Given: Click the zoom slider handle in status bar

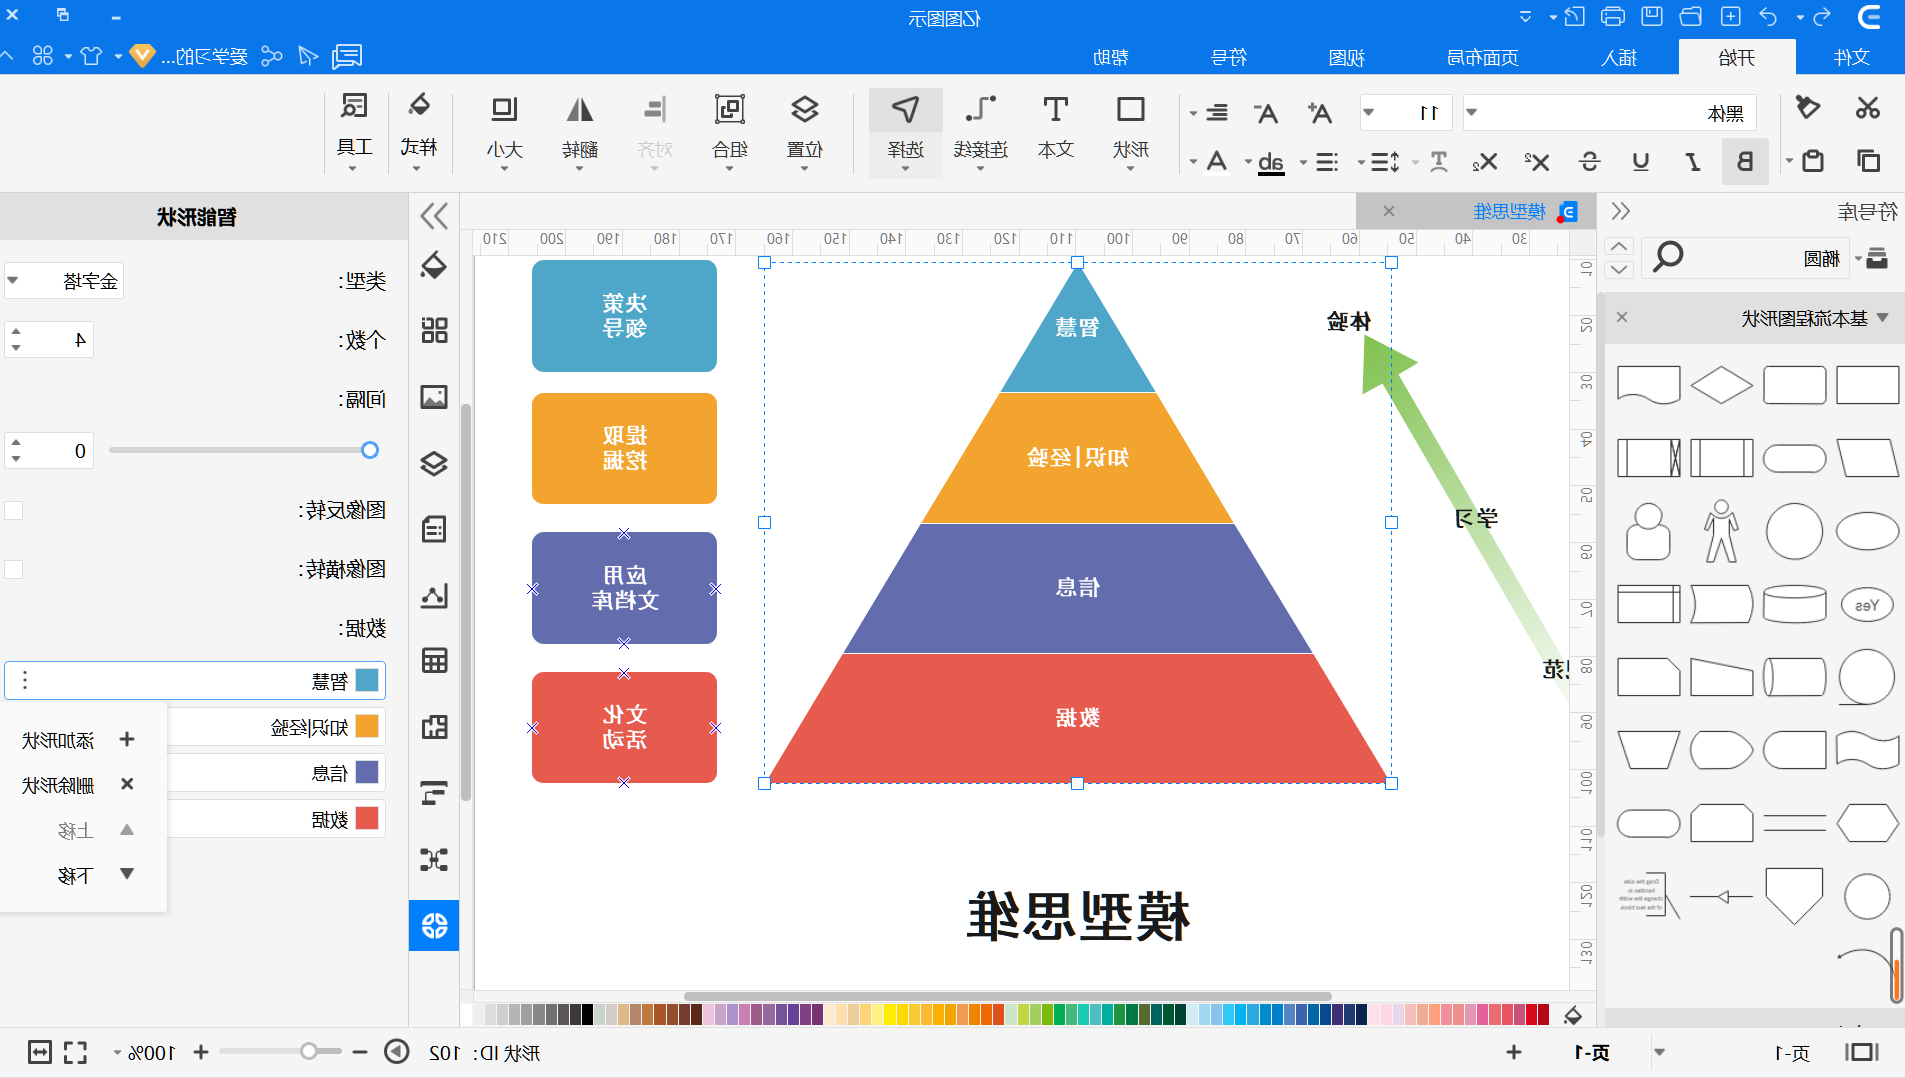Looking at the screenshot, I should [x=309, y=1051].
